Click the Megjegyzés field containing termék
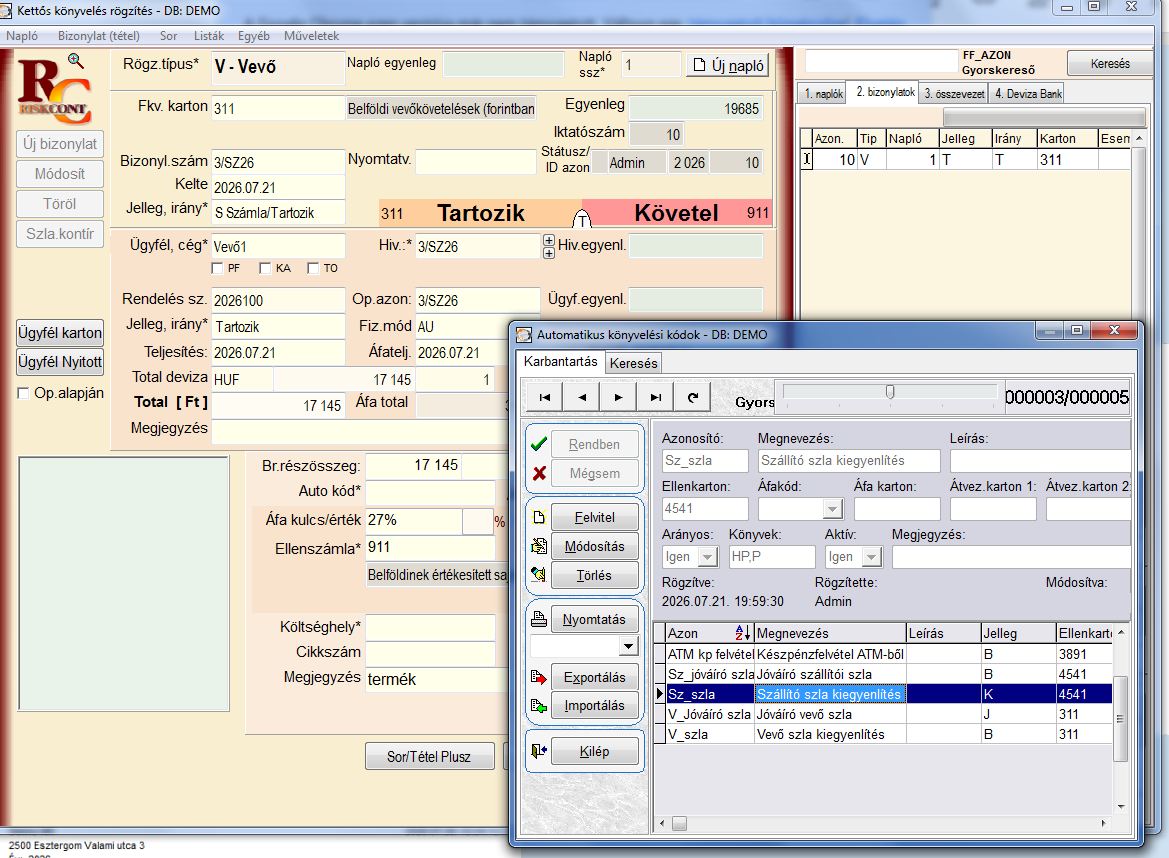The height and width of the screenshot is (858, 1169). pos(437,679)
